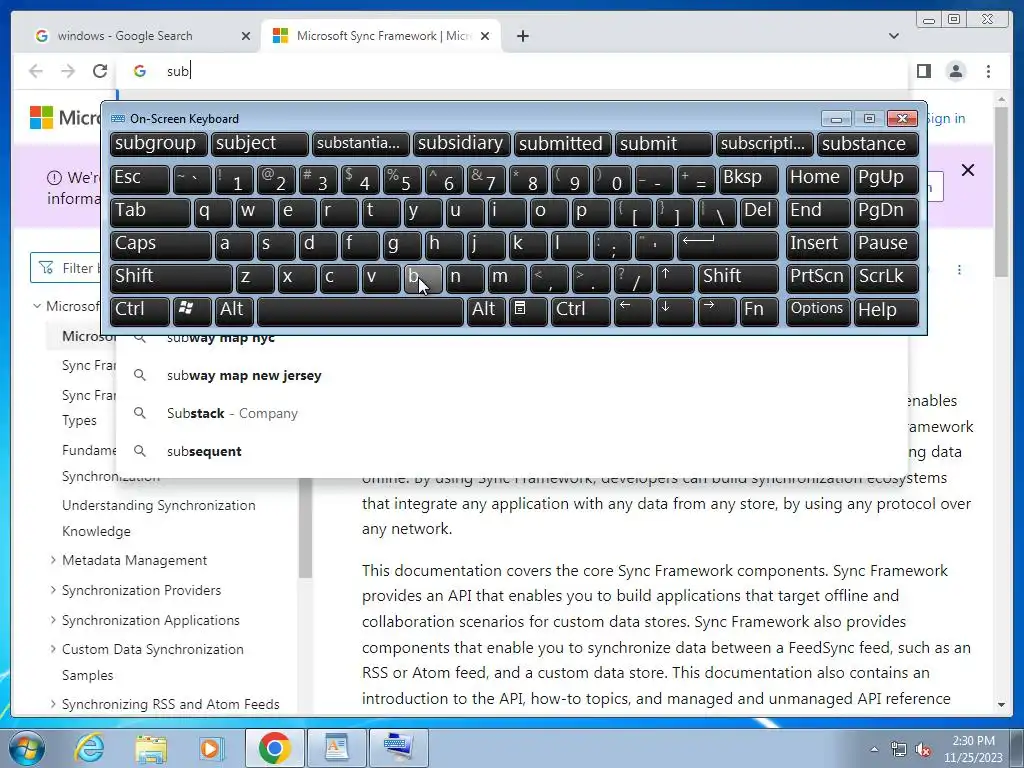This screenshot has width=1024, height=768.
Task: Click the Help key on the keyboard
Action: point(886,311)
